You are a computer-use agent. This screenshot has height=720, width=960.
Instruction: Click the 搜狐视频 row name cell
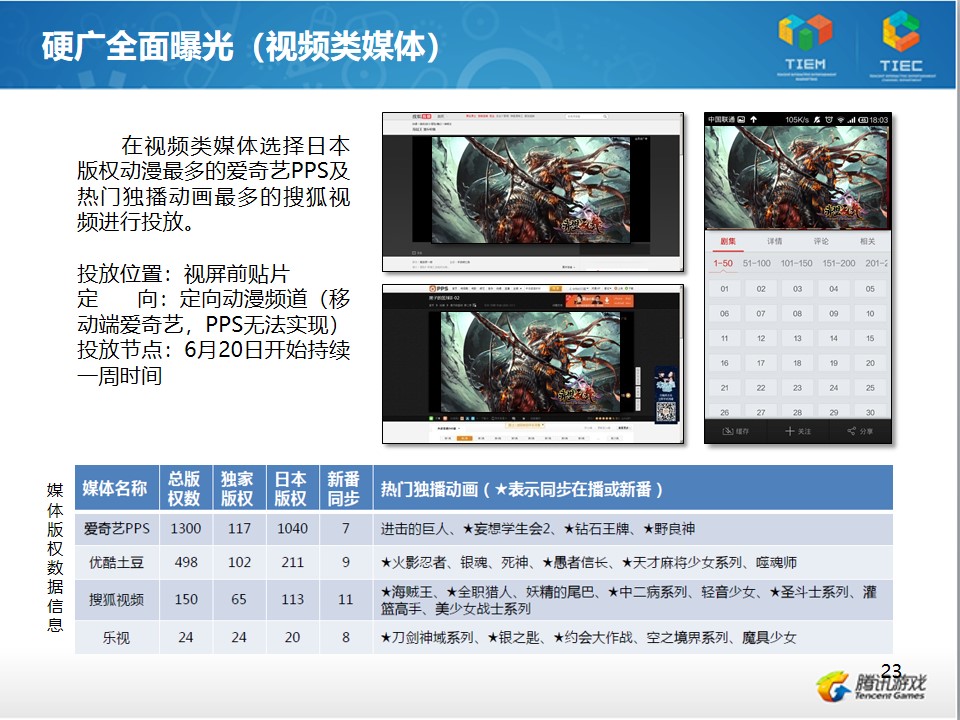pyautogui.click(x=116, y=599)
